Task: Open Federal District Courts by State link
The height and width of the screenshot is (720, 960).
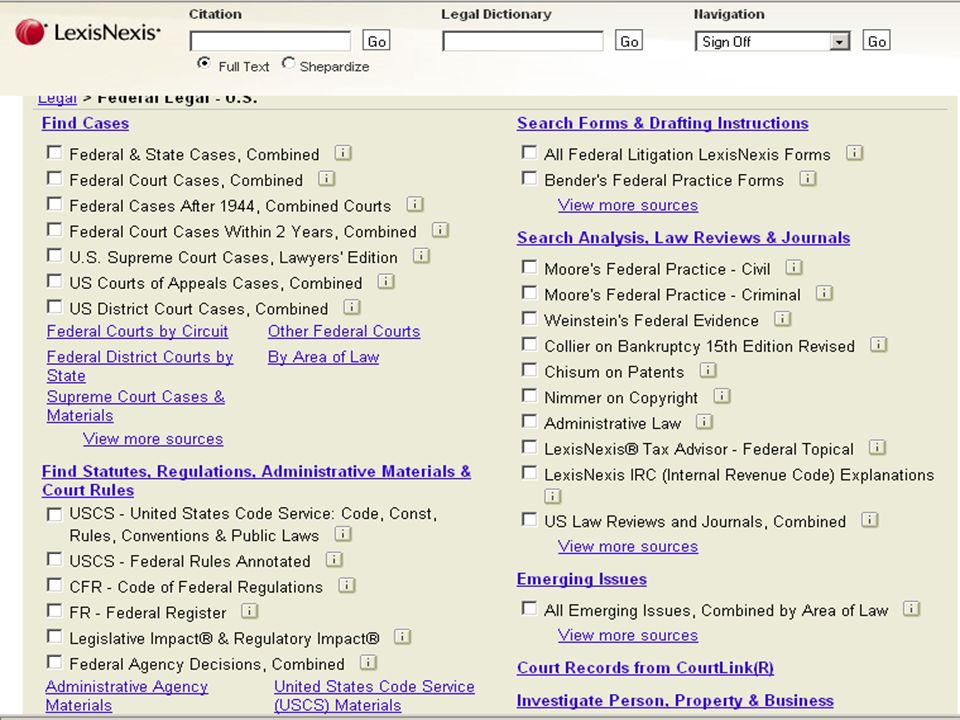Action: (x=140, y=366)
